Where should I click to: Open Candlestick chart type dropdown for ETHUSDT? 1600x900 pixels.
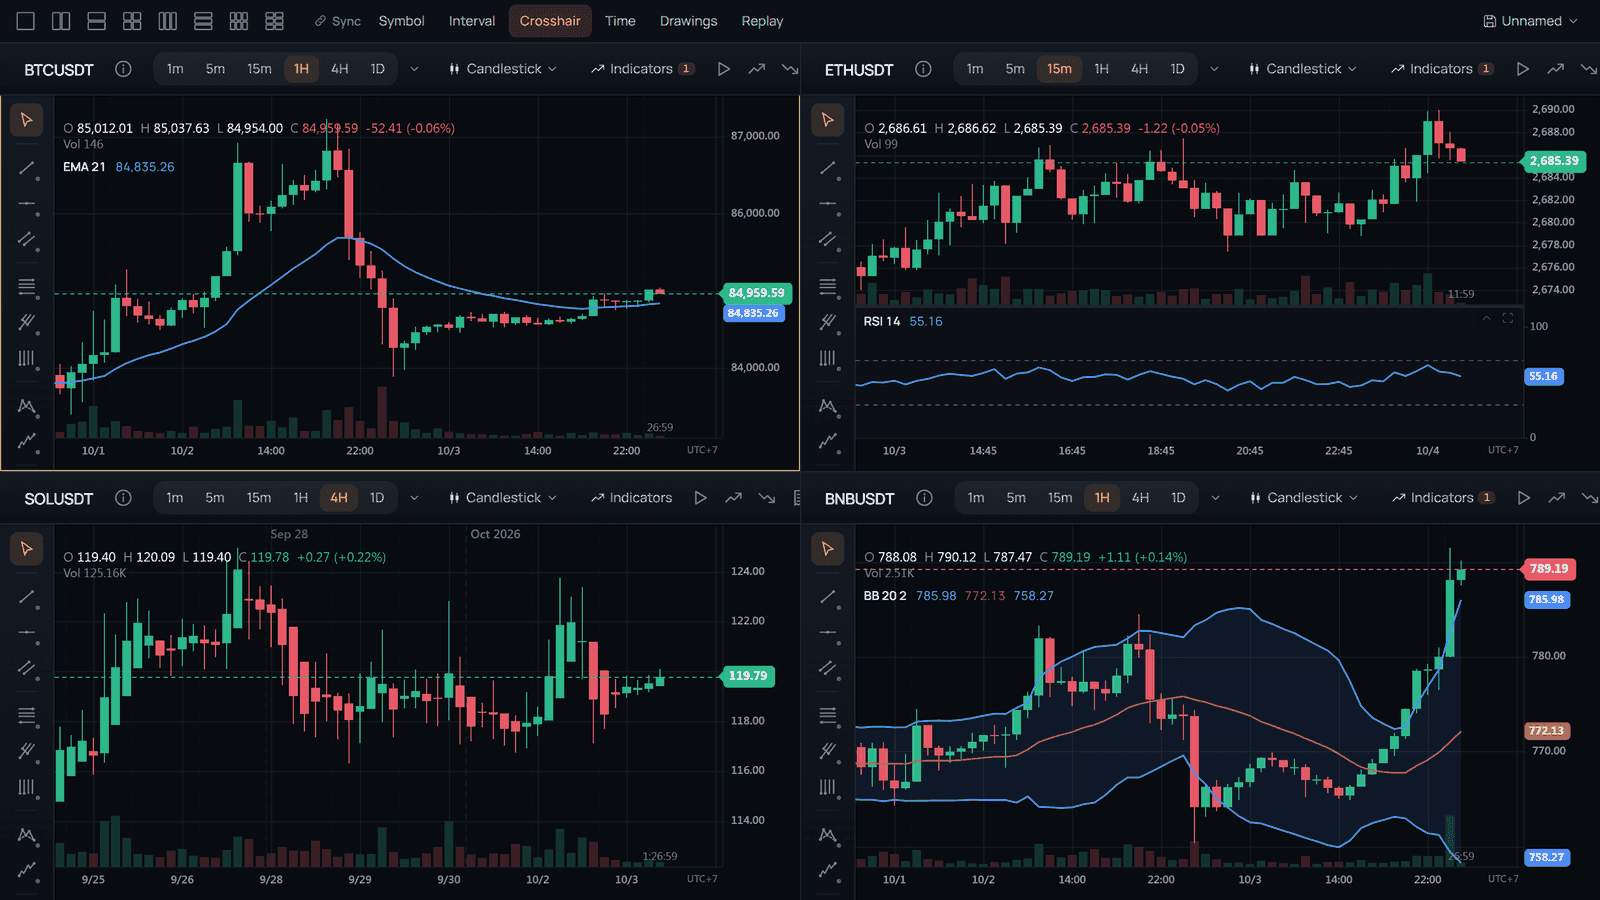pyautogui.click(x=1303, y=69)
